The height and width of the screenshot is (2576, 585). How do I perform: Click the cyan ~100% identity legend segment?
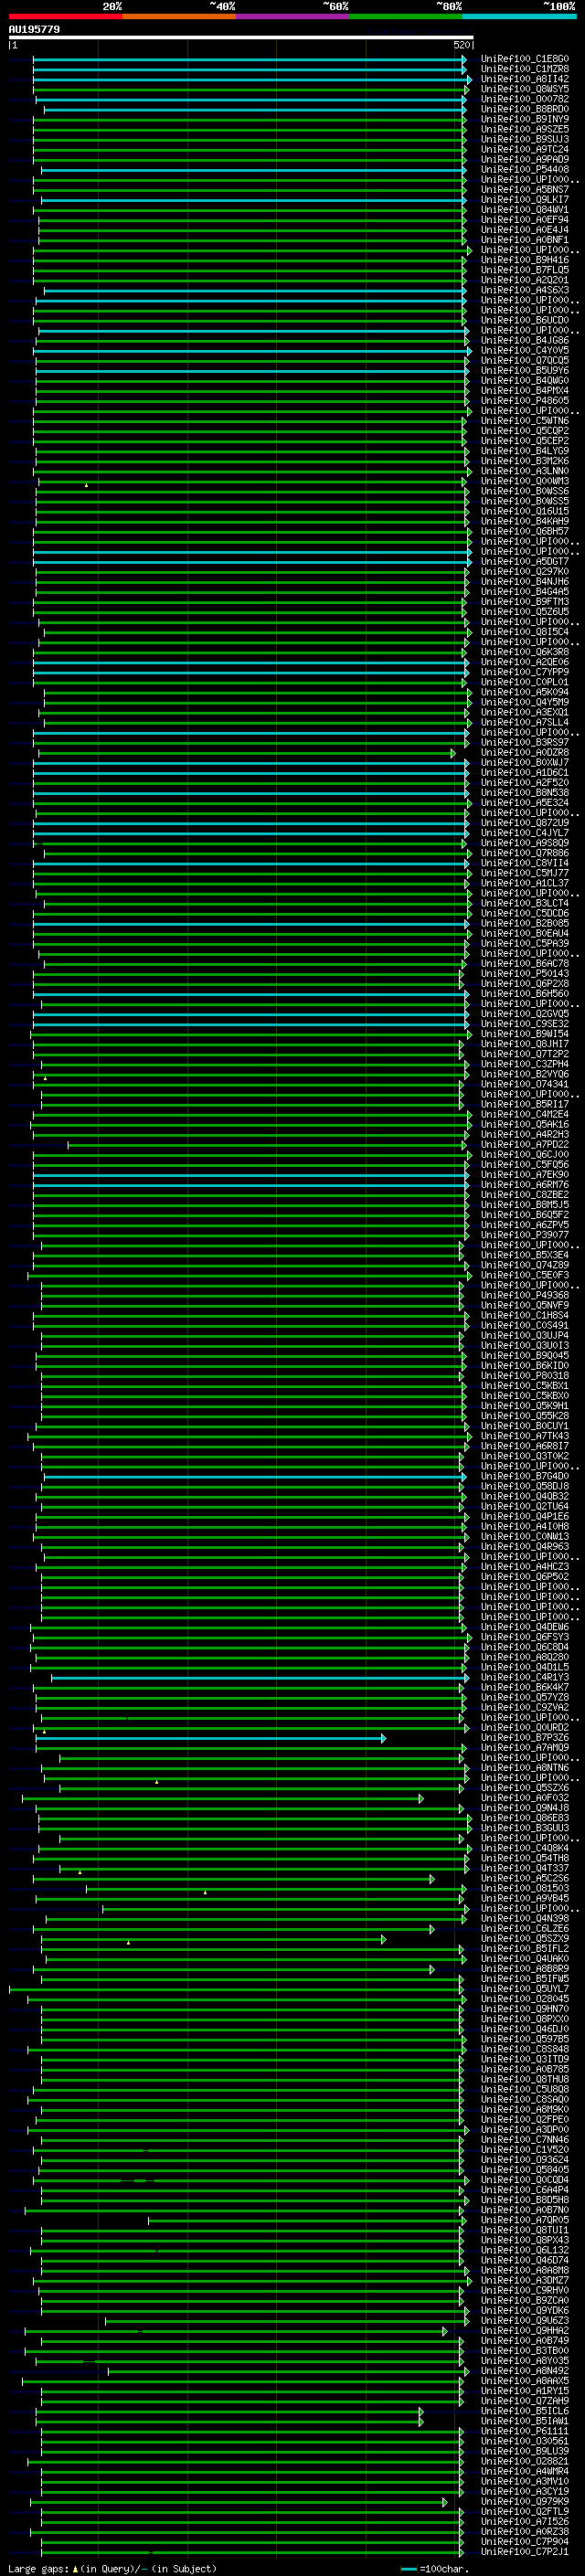pyautogui.click(x=519, y=16)
